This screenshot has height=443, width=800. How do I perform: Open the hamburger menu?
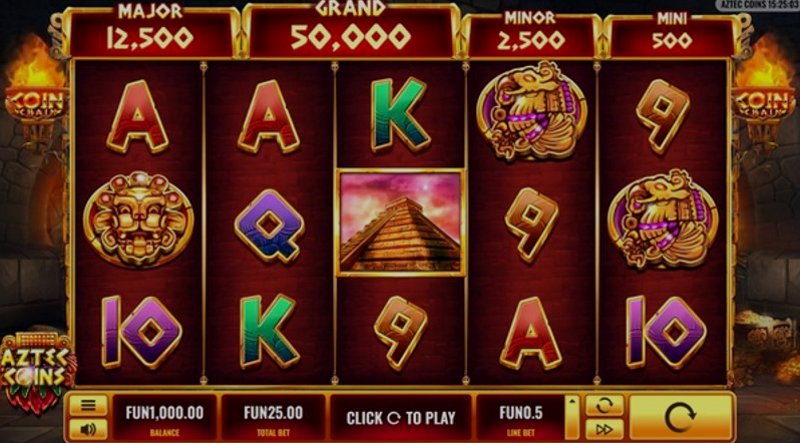click(x=88, y=405)
